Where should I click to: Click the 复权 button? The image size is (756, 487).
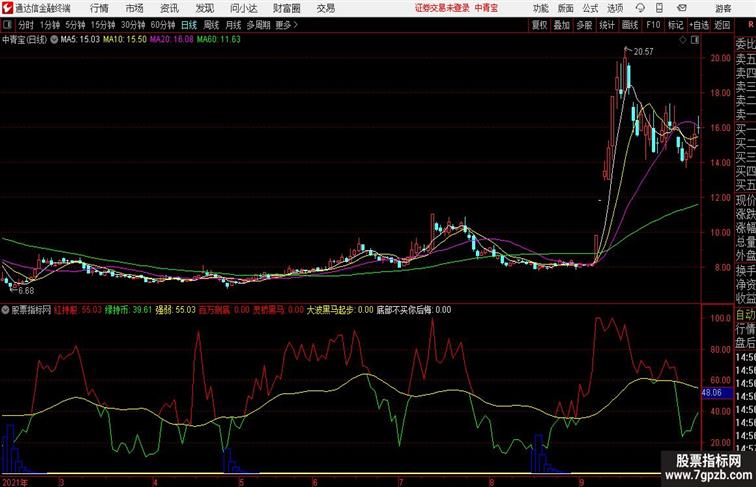point(539,25)
